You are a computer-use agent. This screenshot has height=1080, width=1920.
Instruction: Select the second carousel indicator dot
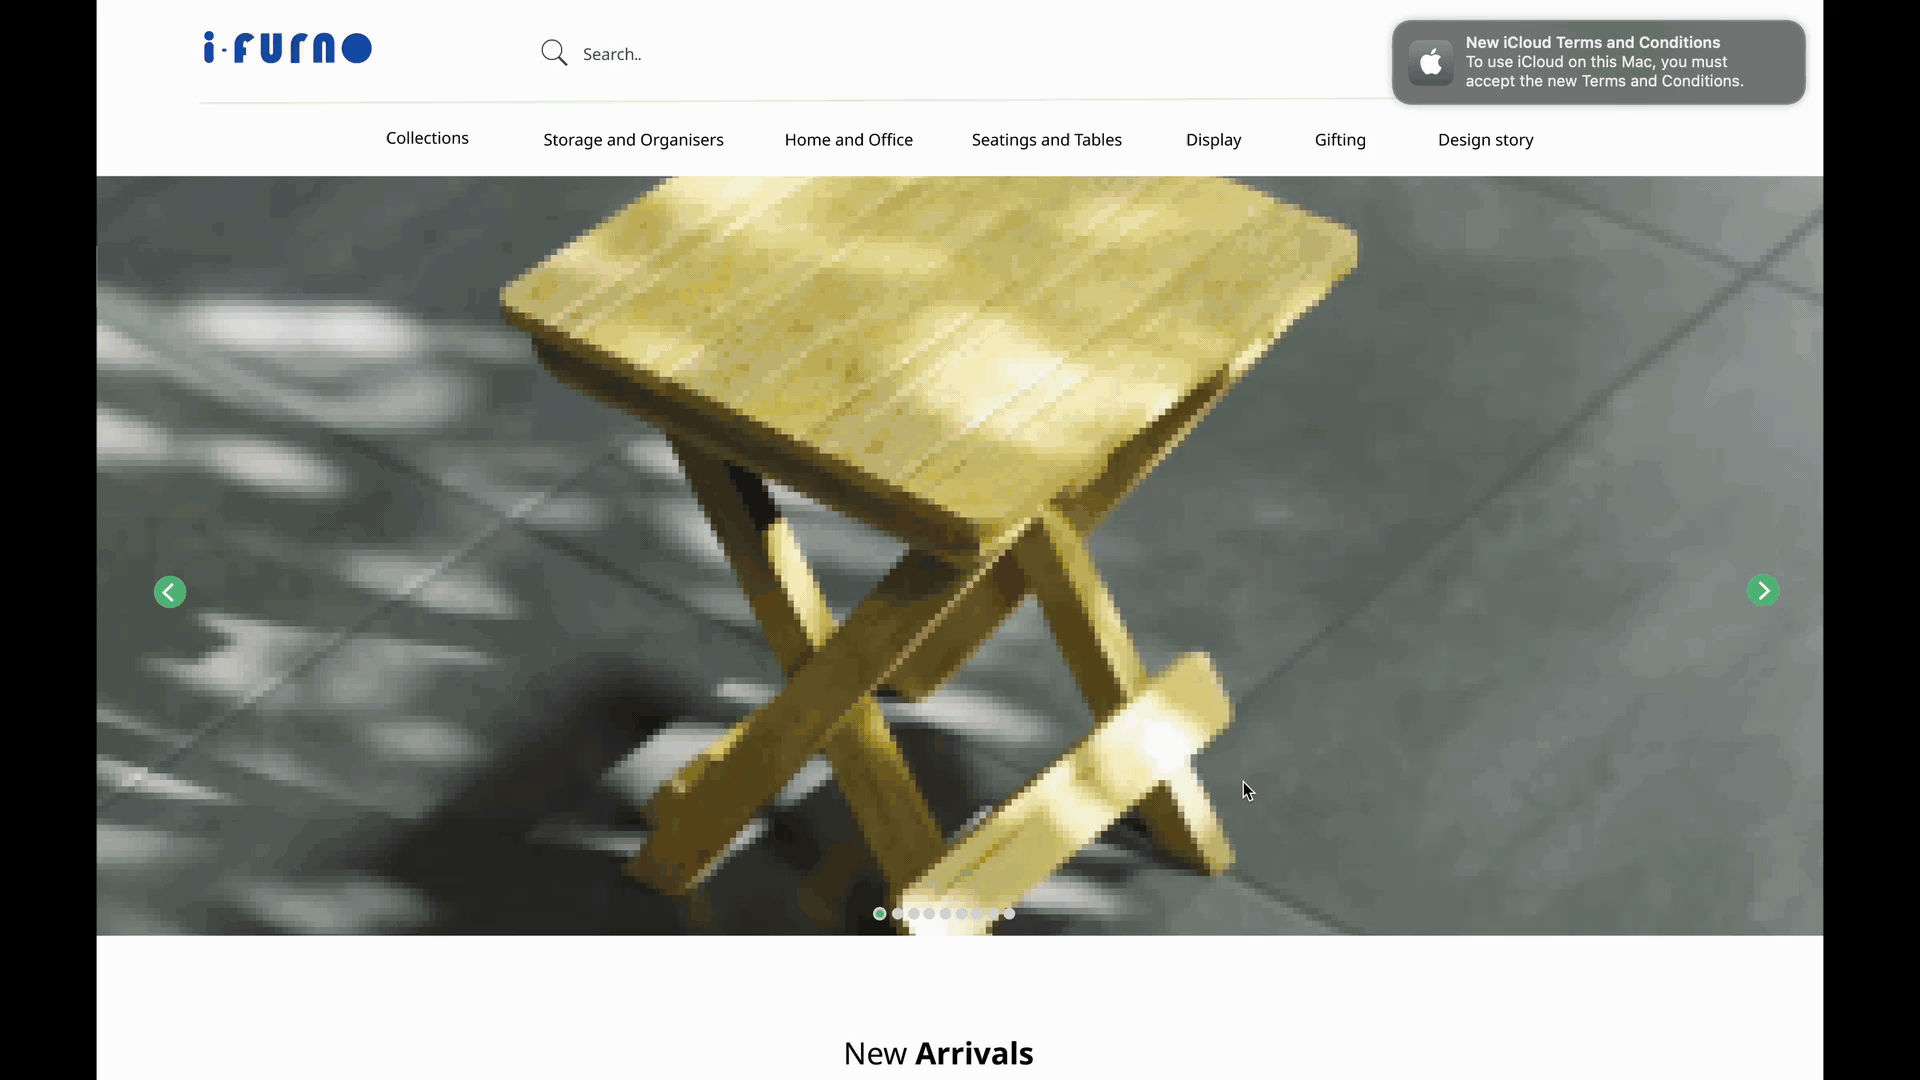click(x=897, y=913)
